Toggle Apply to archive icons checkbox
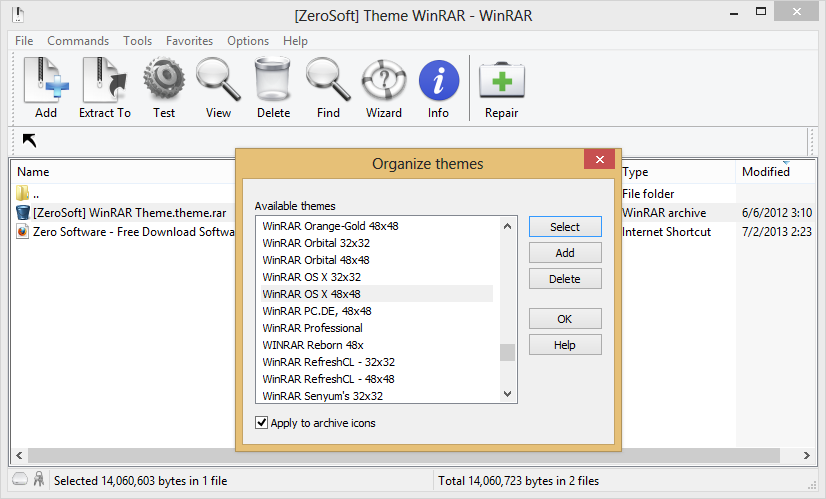 [261, 423]
